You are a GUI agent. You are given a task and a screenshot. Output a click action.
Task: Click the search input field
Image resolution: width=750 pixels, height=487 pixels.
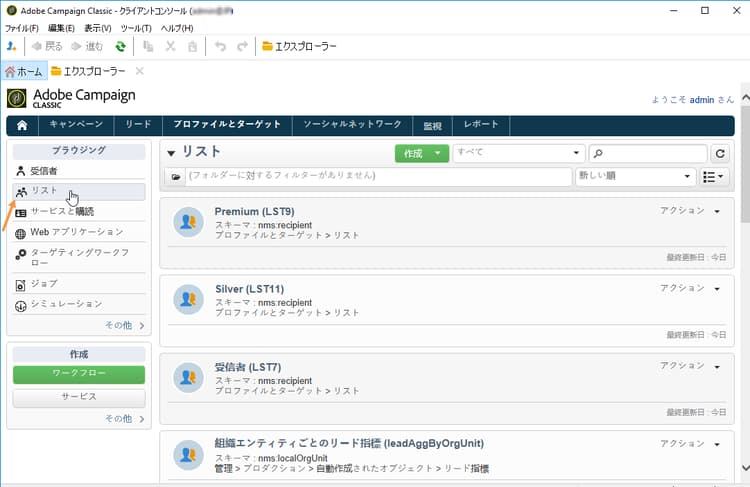(648, 154)
